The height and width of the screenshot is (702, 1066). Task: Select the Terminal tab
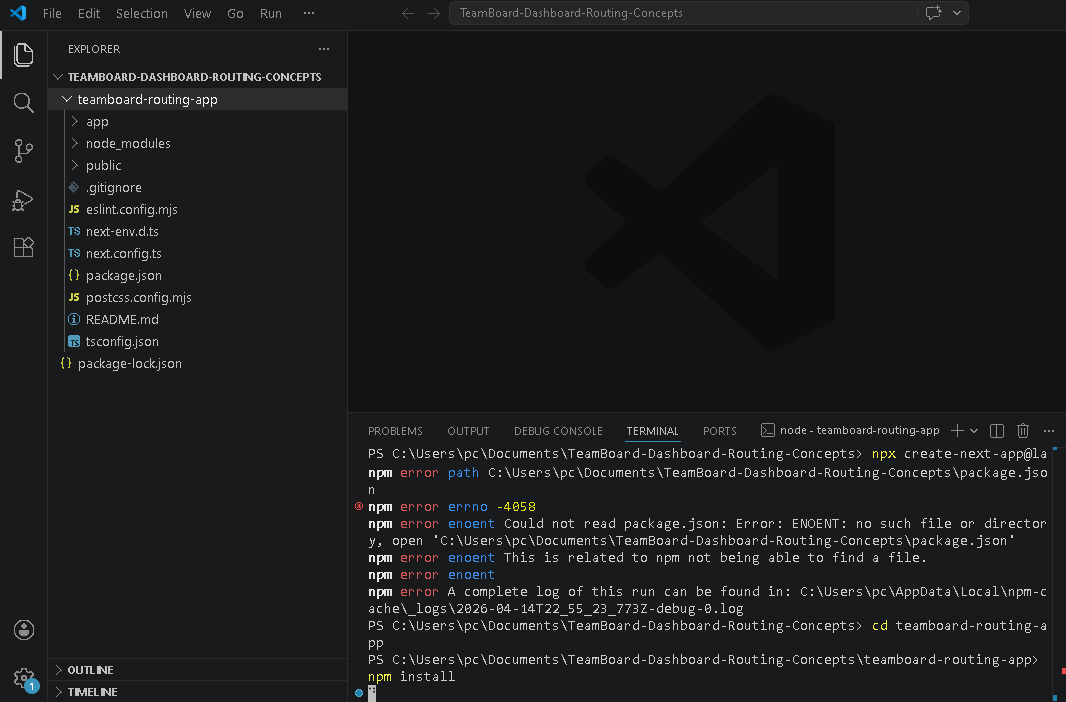[x=652, y=431]
